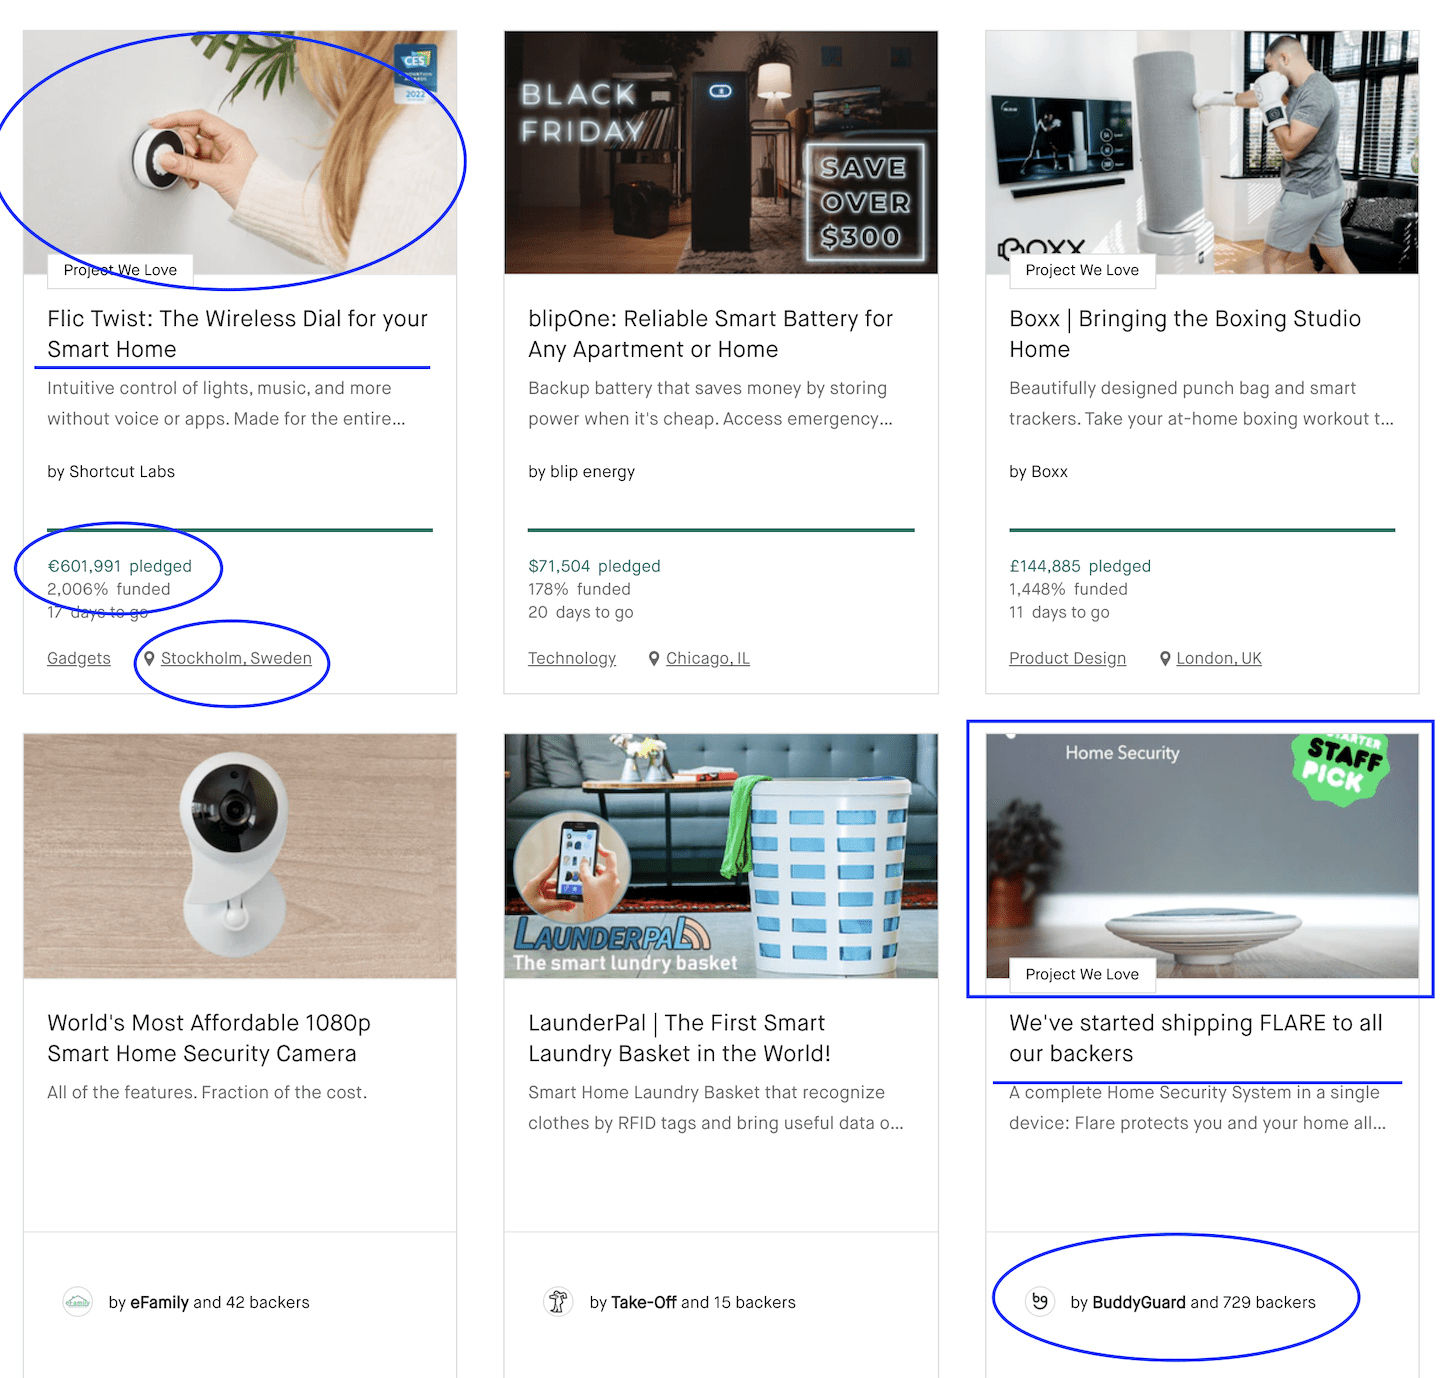Open the Boxx boxing studio project image
Image resolution: width=1448 pixels, height=1378 pixels.
tap(1202, 152)
